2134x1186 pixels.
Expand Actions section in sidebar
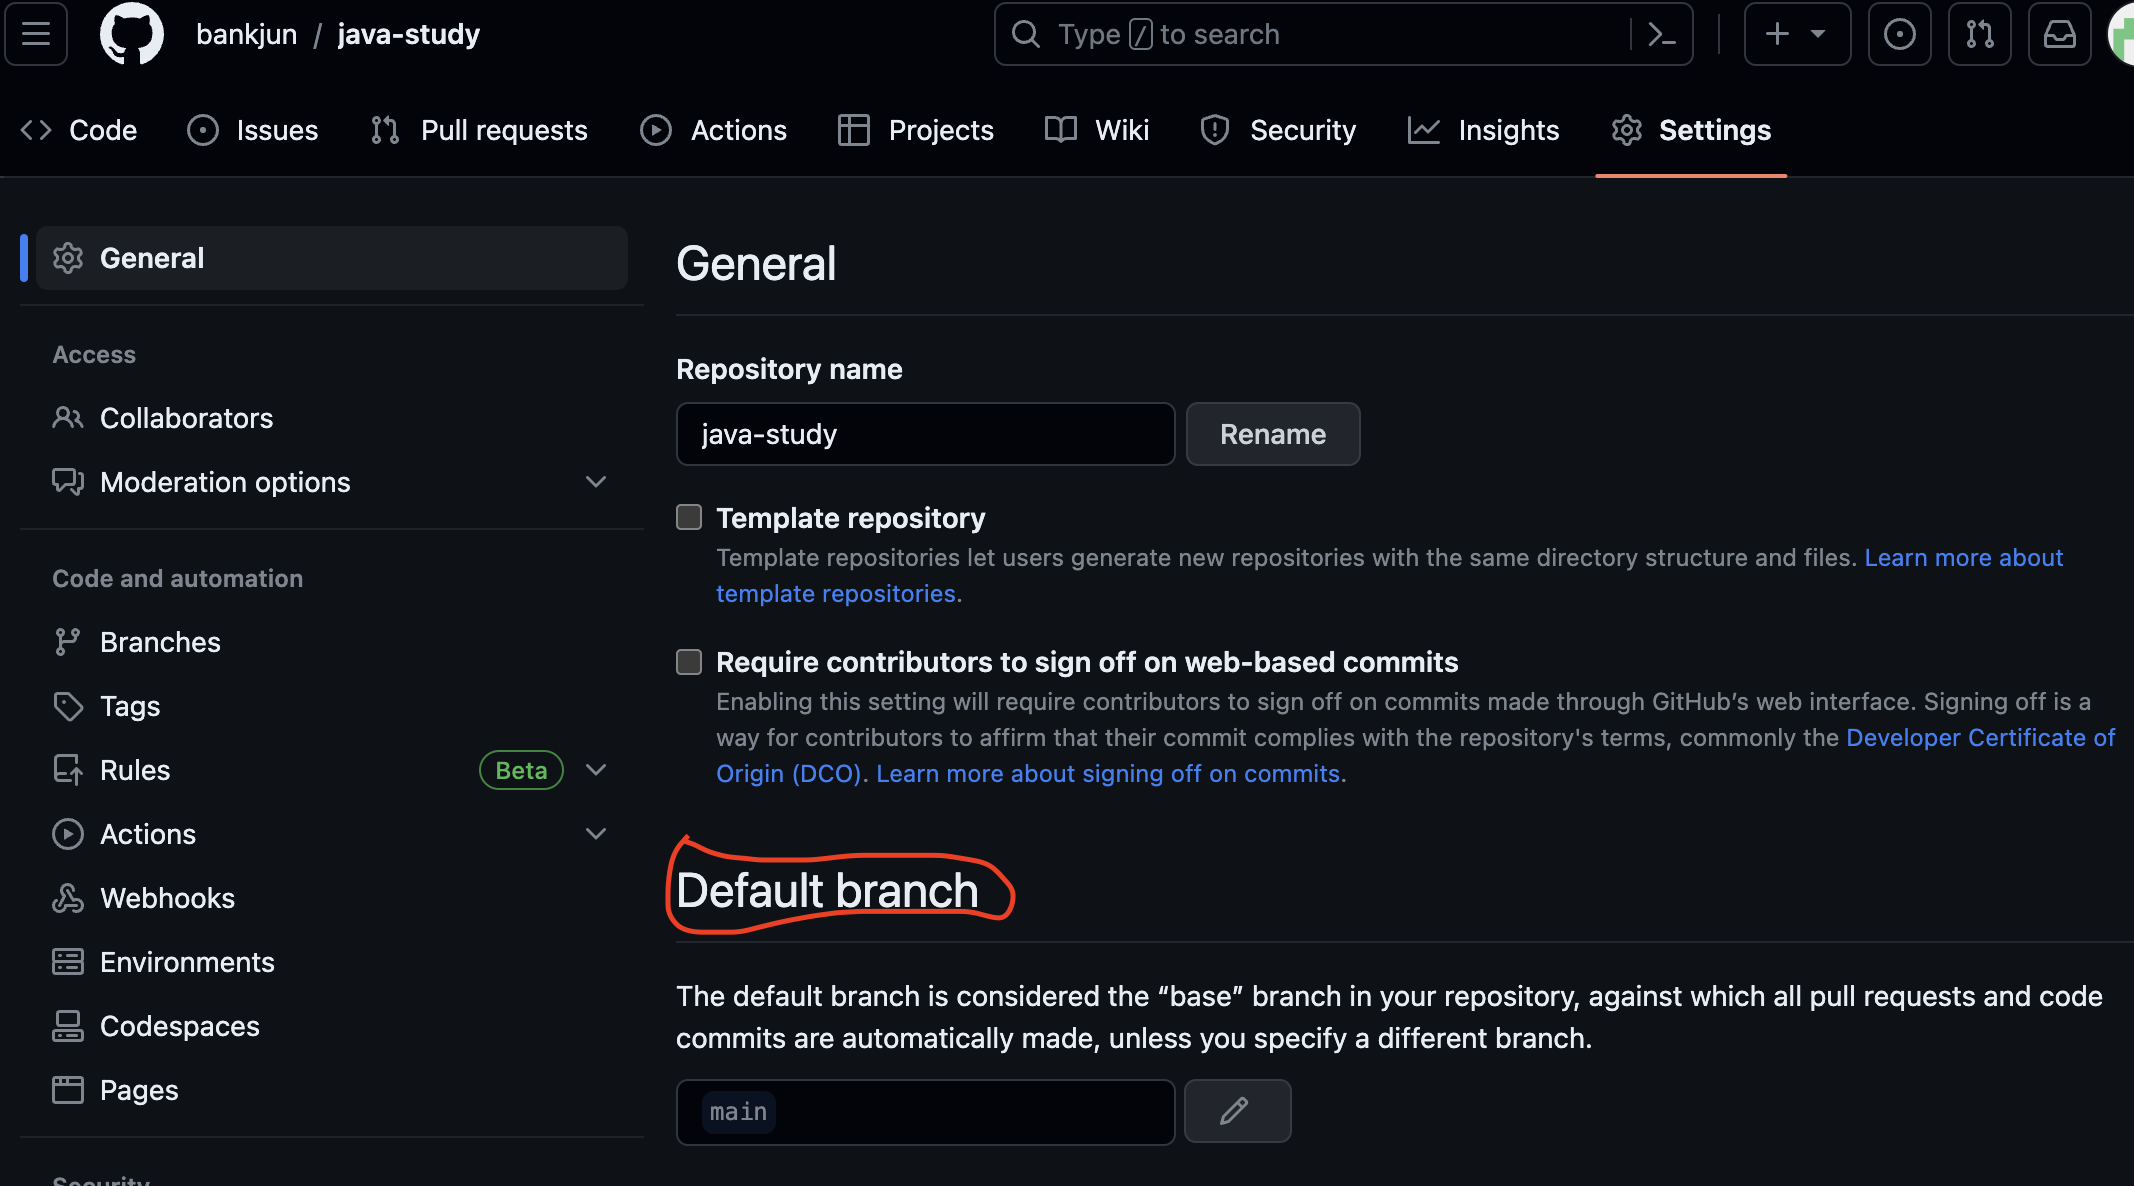coord(596,834)
